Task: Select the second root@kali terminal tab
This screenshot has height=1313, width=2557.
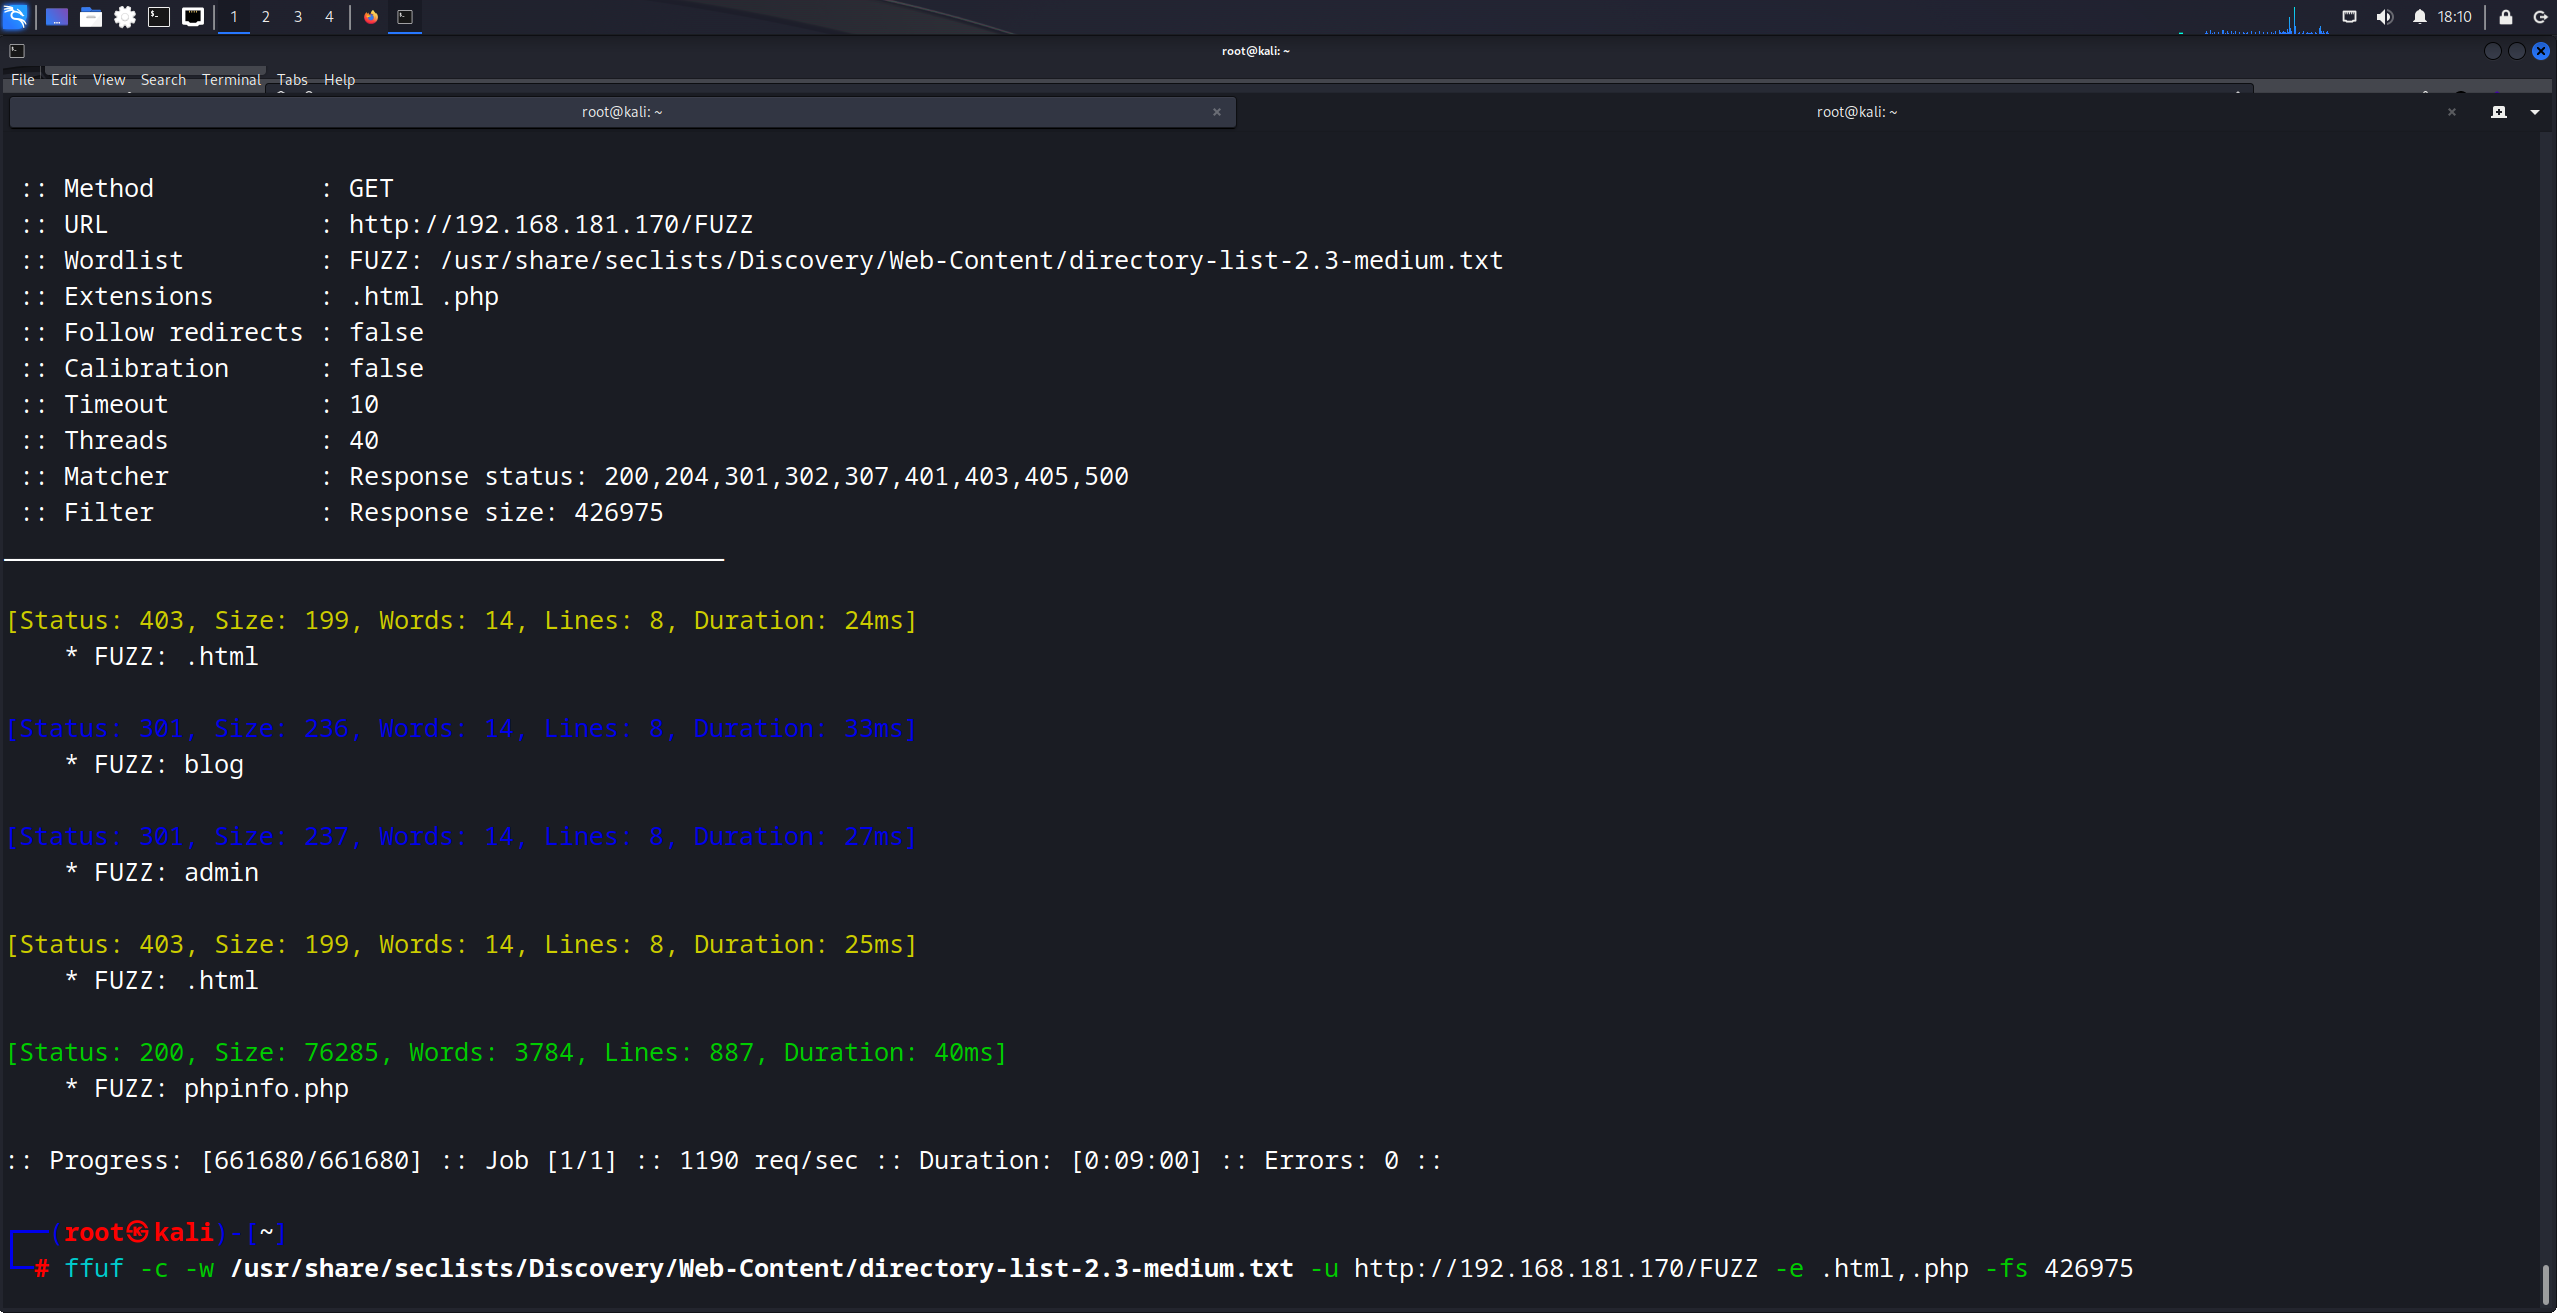Action: tap(1856, 112)
